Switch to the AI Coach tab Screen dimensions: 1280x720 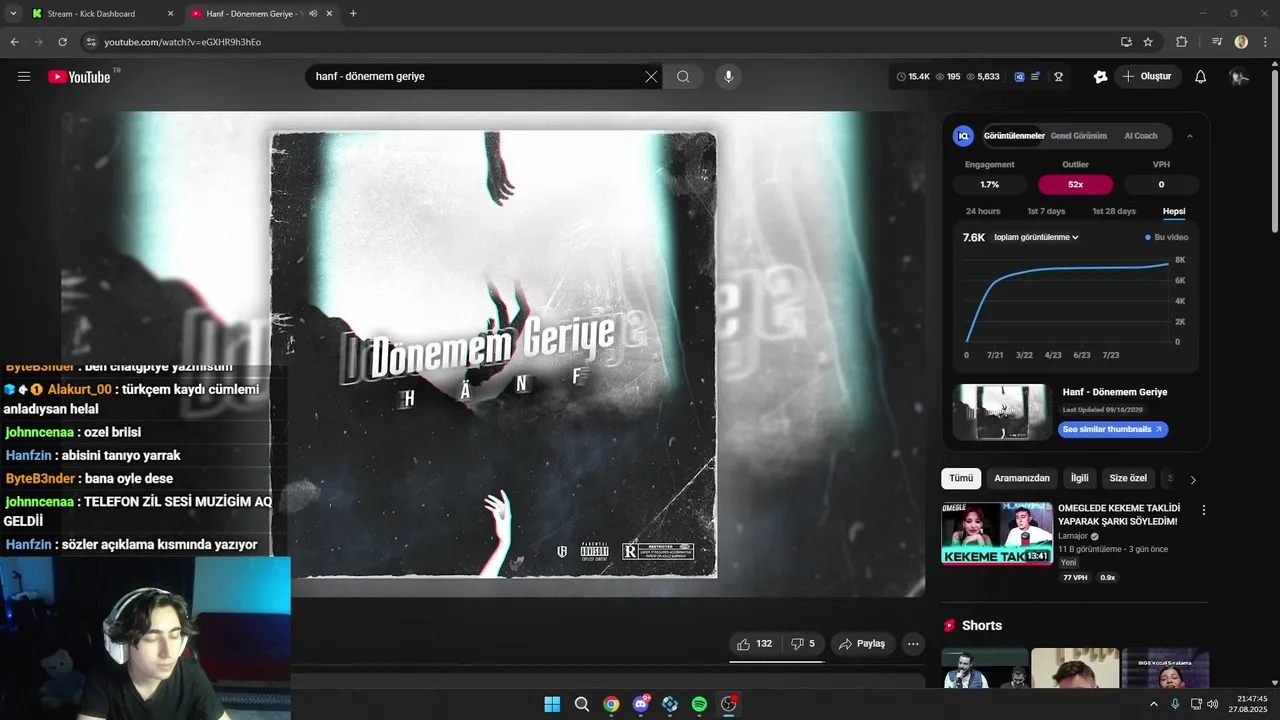pyautogui.click(x=1141, y=136)
